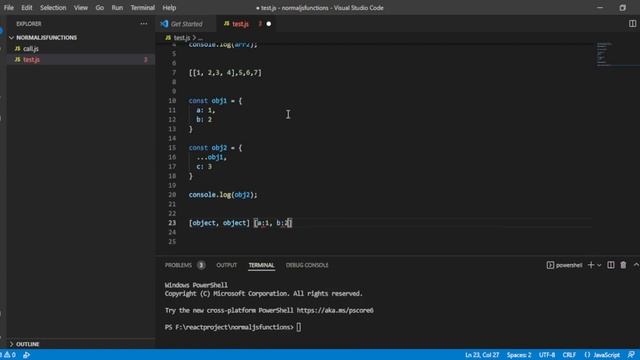The width and height of the screenshot is (640, 360).
Task: Open the View menu
Action: pyautogui.click(x=81, y=8)
